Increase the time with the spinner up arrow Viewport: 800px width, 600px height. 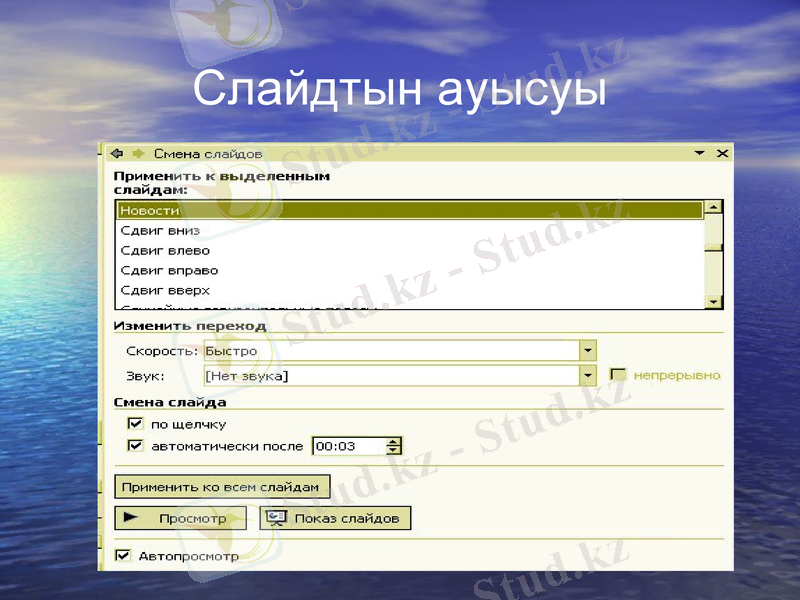click(394, 442)
